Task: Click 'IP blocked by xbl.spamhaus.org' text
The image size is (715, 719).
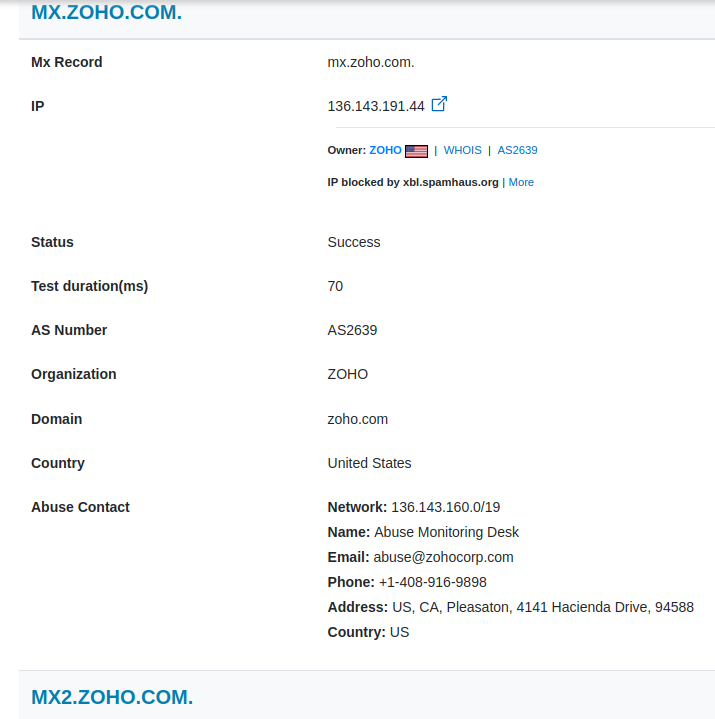Action: tap(413, 183)
